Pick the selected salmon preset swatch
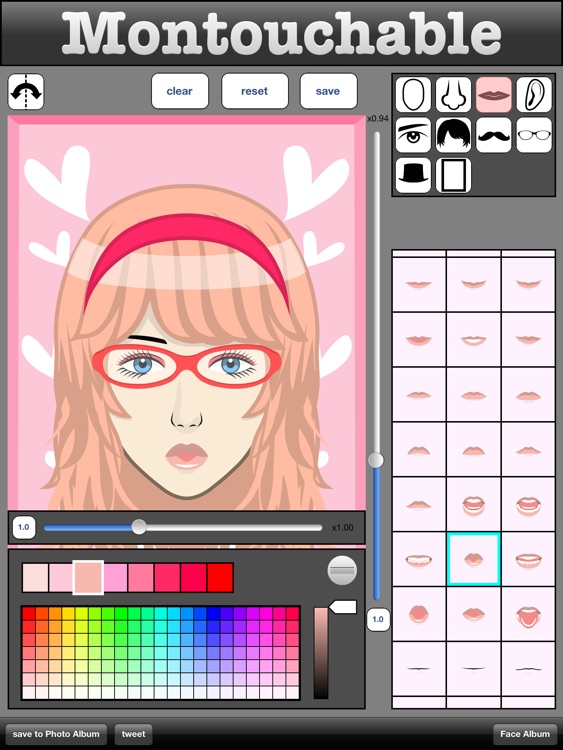 [x=88, y=578]
